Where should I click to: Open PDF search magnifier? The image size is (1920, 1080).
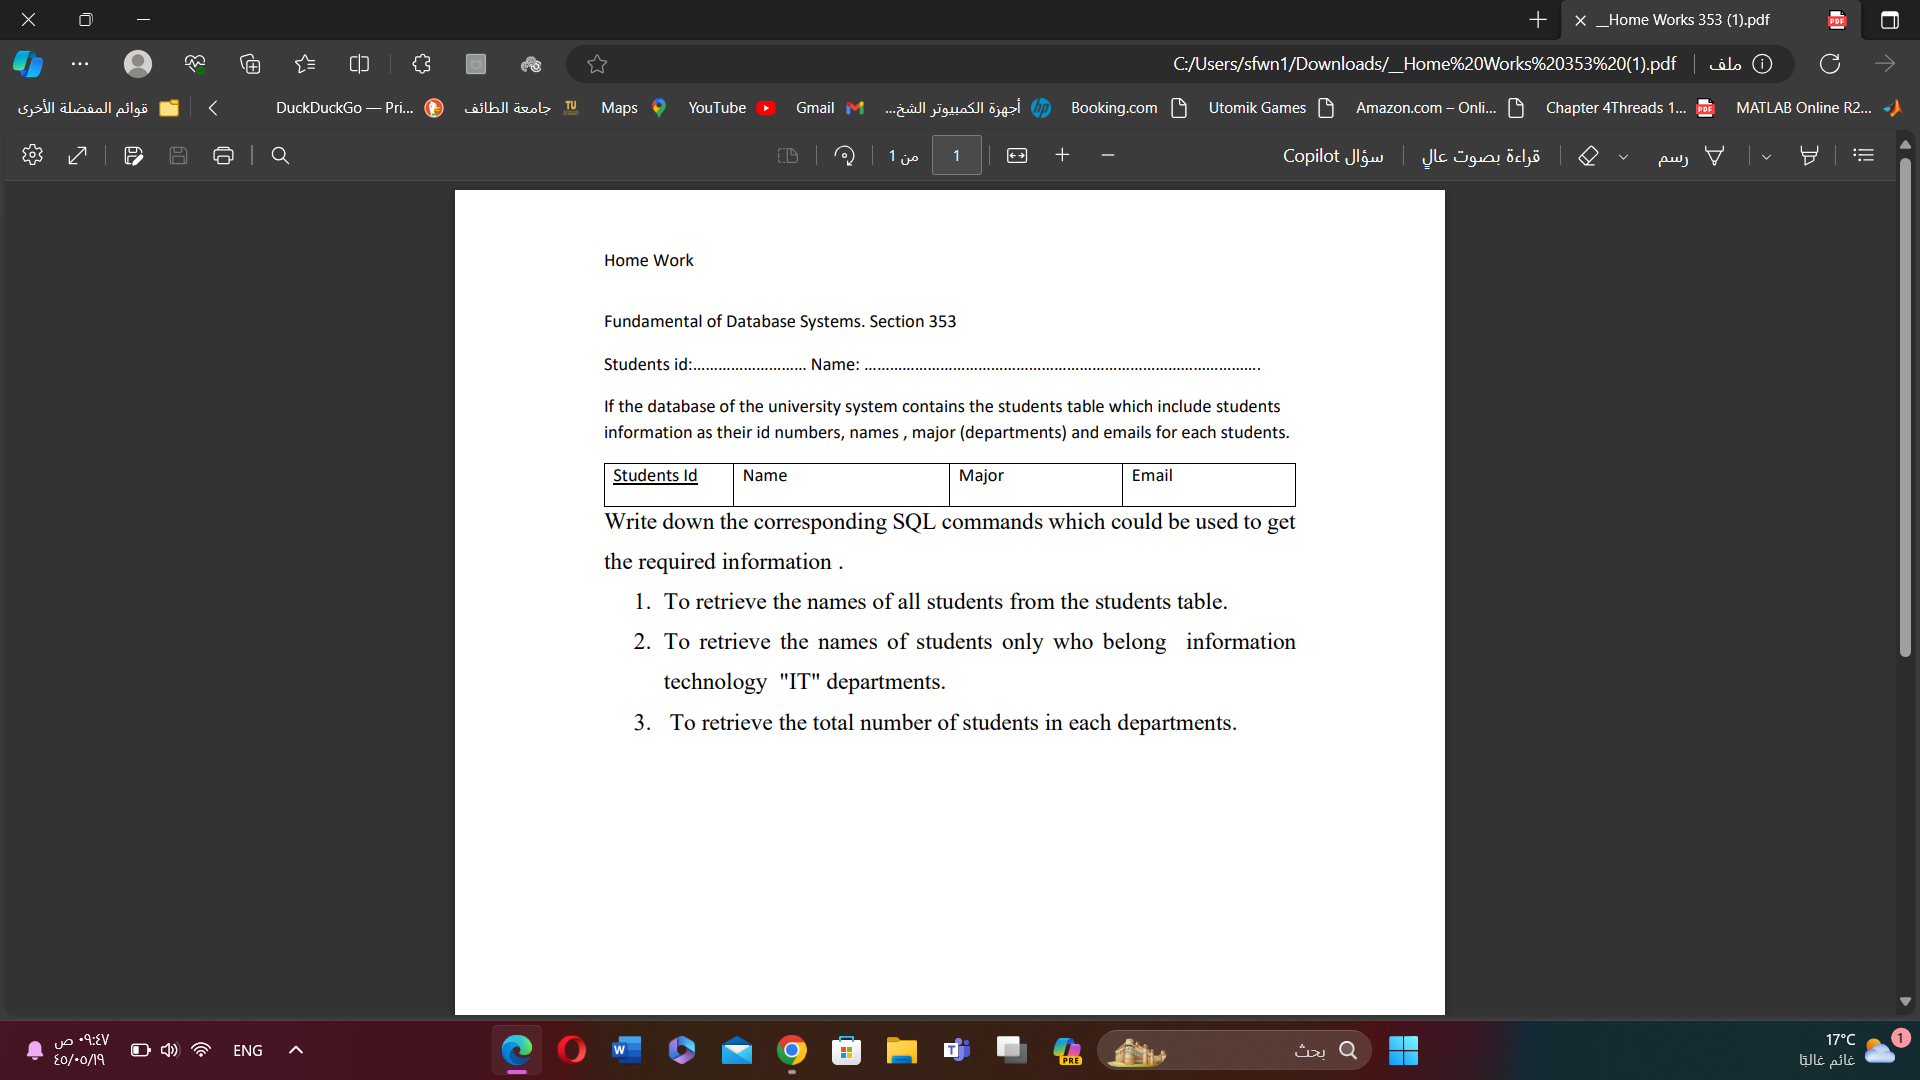pyautogui.click(x=280, y=156)
